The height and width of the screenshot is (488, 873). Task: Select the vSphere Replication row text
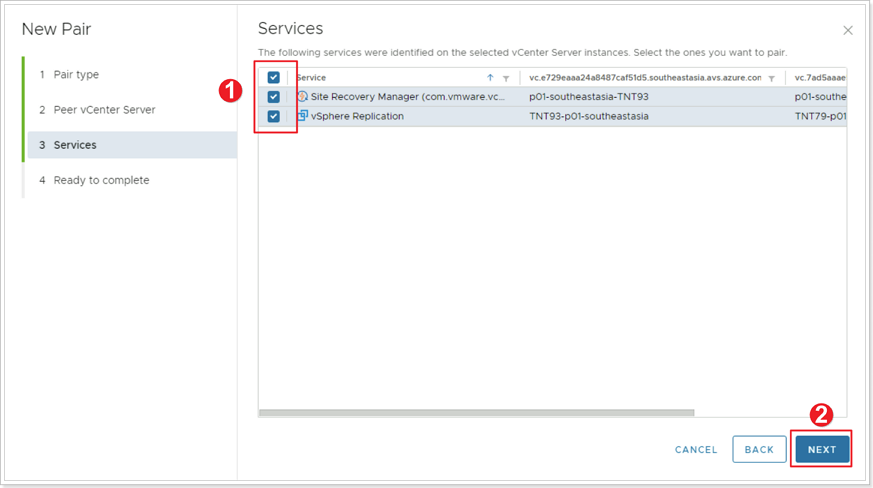pyautogui.click(x=357, y=116)
